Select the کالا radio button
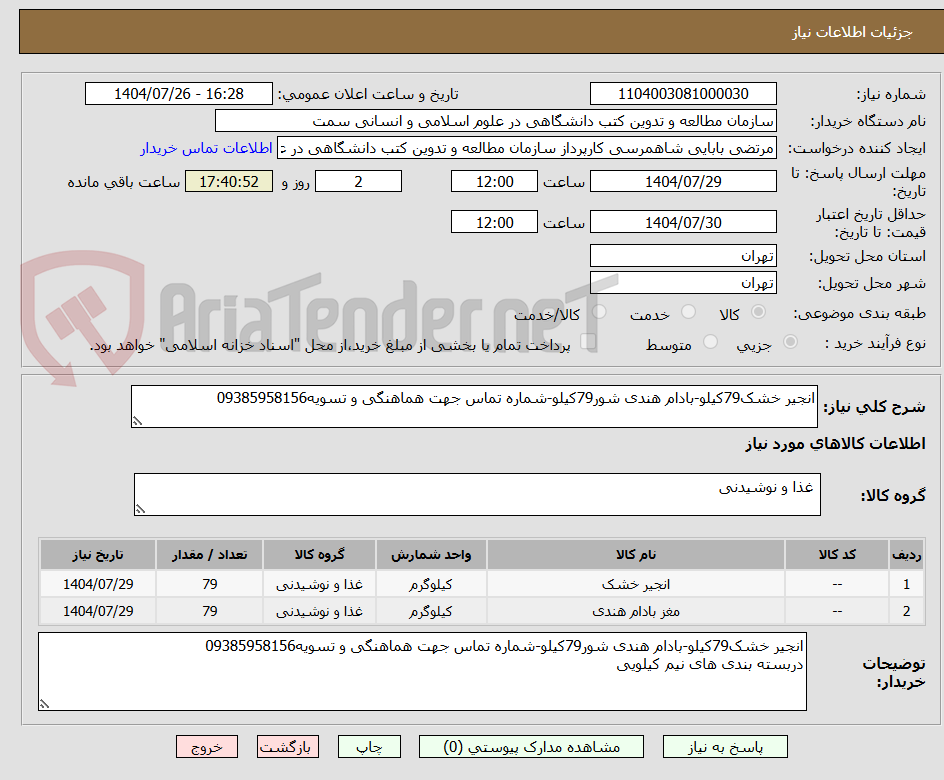 758,312
